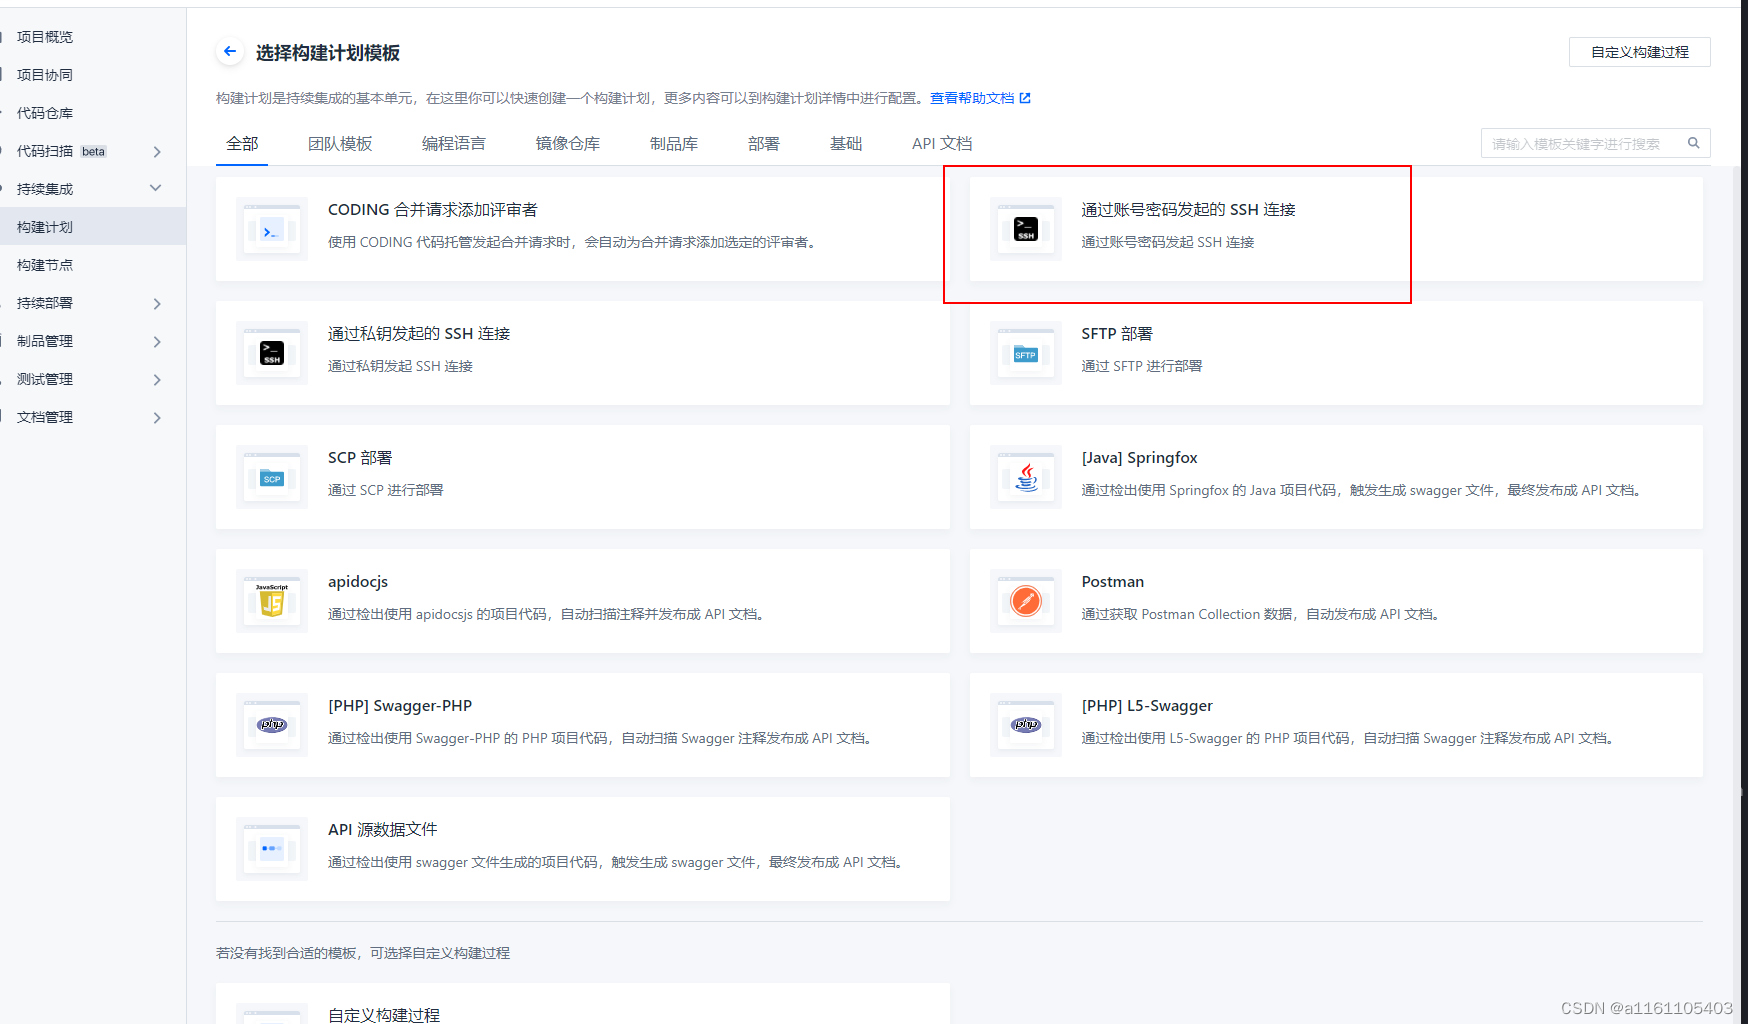Click the API 源数据文件 template icon
Screen dimensions: 1748x1024
[272, 849]
